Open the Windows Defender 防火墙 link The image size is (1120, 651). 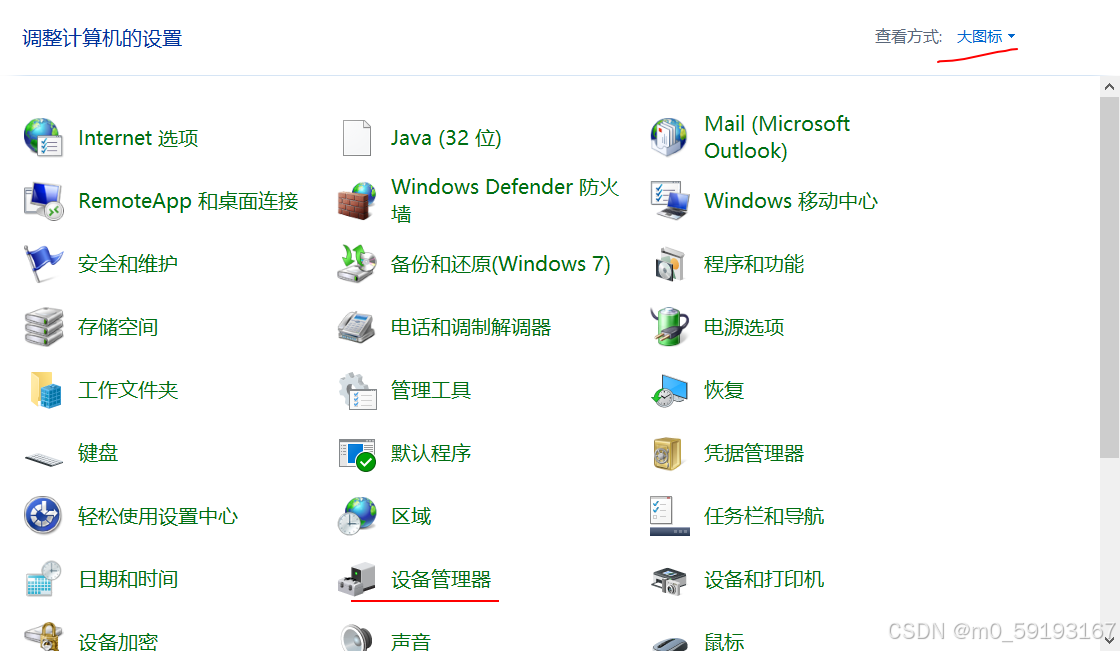tap(504, 200)
